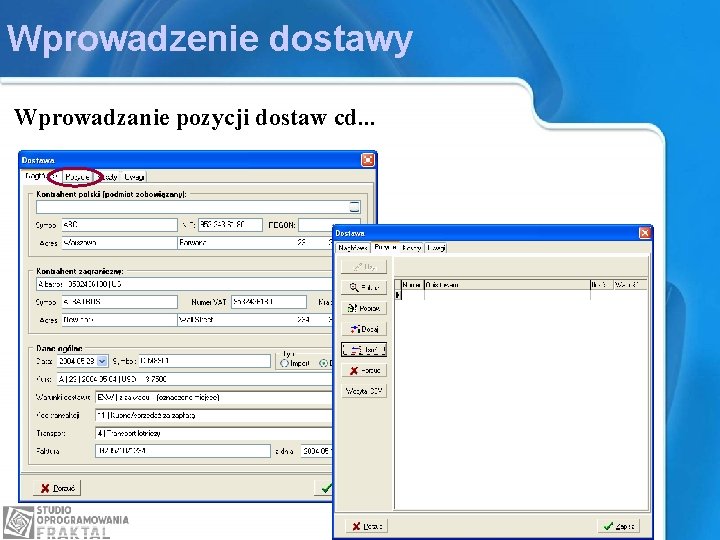The height and width of the screenshot is (540, 720).
Task: Click the circled Pozycje tab in the back window
Action: tap(77, 177)
